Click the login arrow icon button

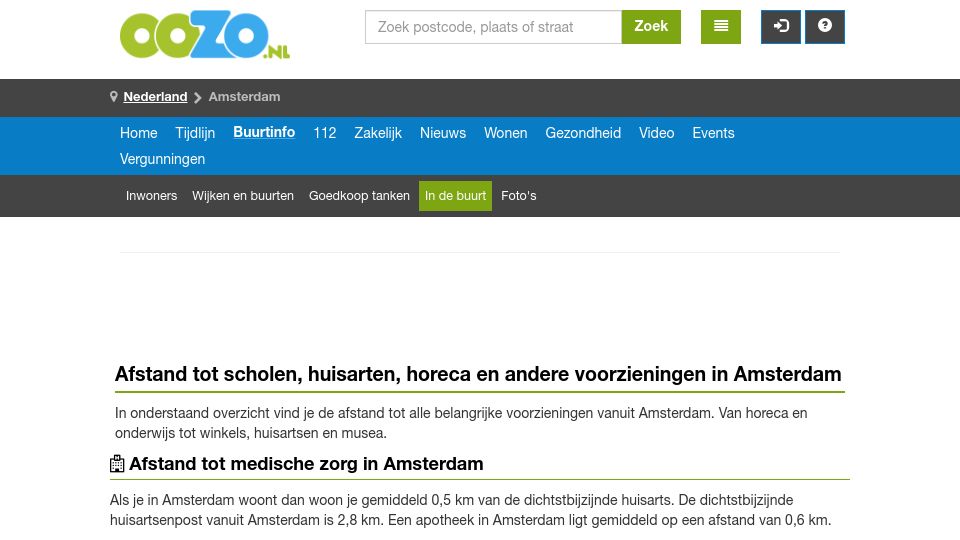tap(781, 27)
